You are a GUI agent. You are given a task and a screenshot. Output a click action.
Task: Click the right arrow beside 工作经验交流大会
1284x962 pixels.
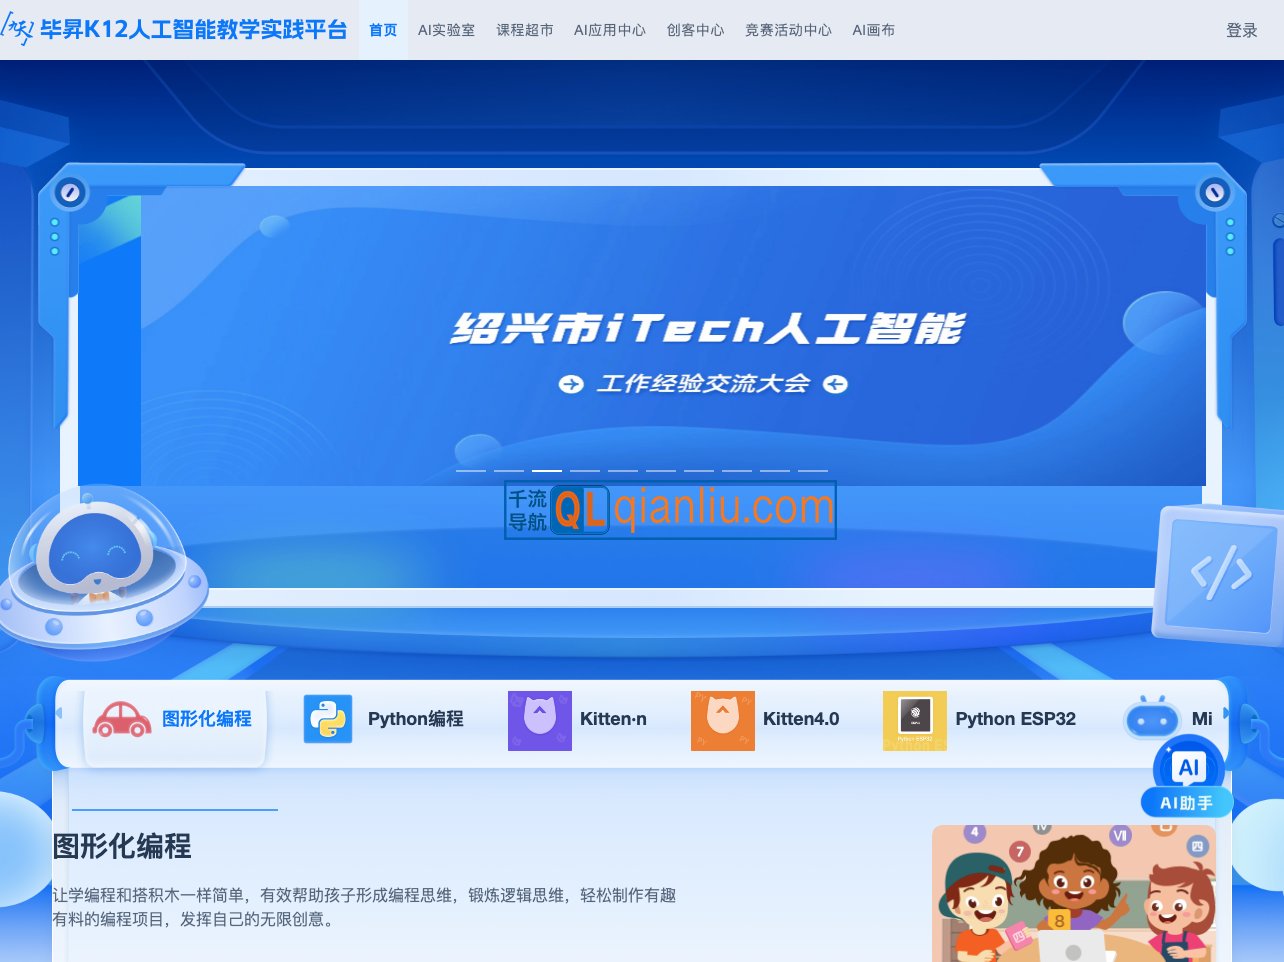(836, 384)
